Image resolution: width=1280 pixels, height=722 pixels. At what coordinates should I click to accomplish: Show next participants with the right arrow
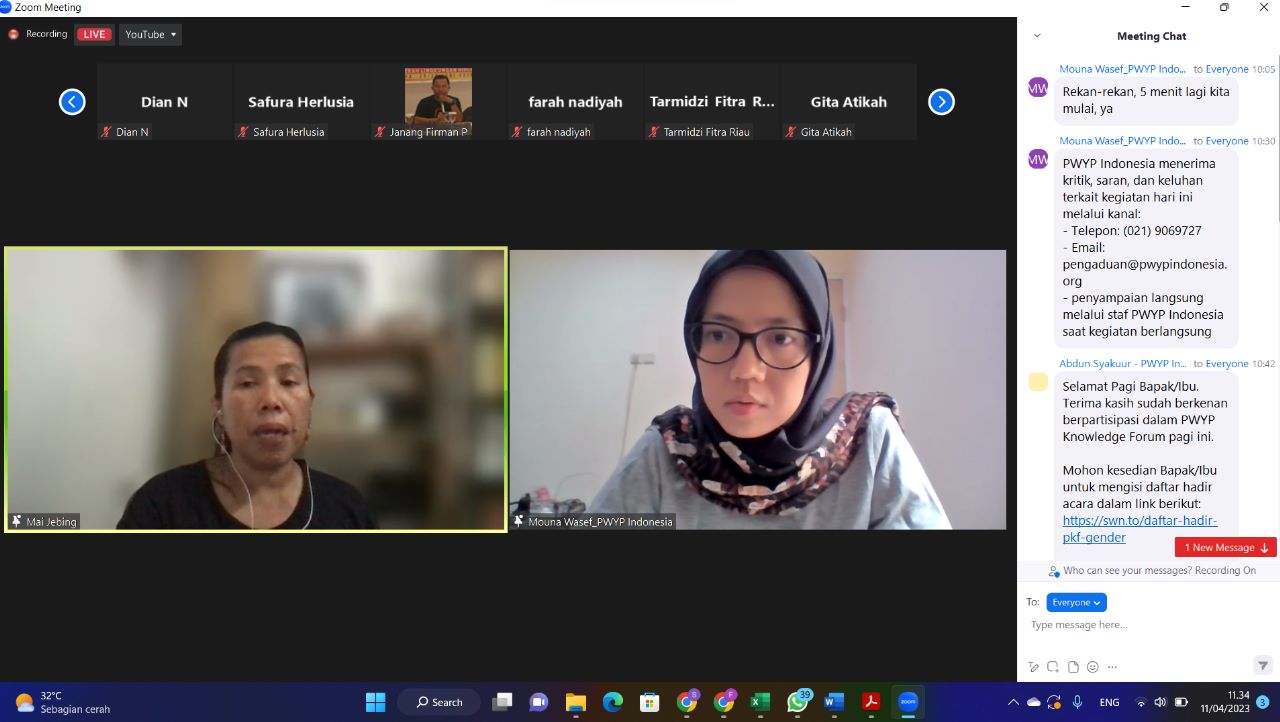(941, 102)
